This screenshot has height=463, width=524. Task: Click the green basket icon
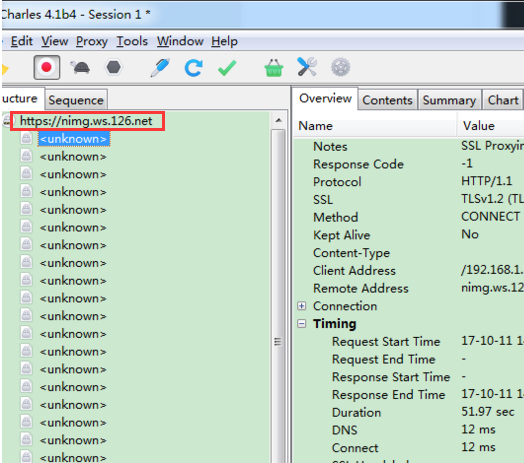(274, 68)
